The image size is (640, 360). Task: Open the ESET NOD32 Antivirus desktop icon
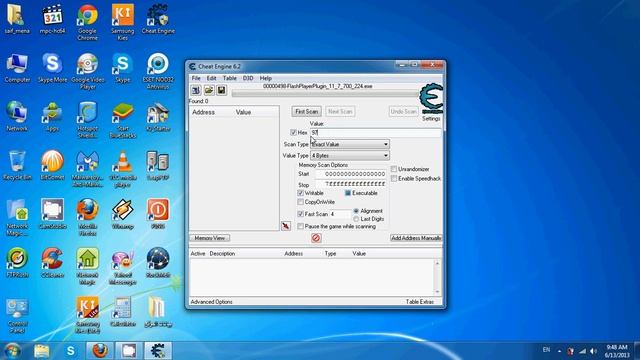158,71
